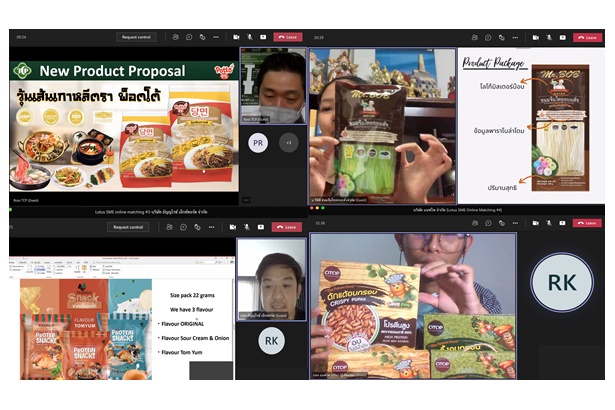Toggle microphone in Mr.BOB Product Package meeting
The width and height of the screenshot is (615, 410).
point(549,38)
